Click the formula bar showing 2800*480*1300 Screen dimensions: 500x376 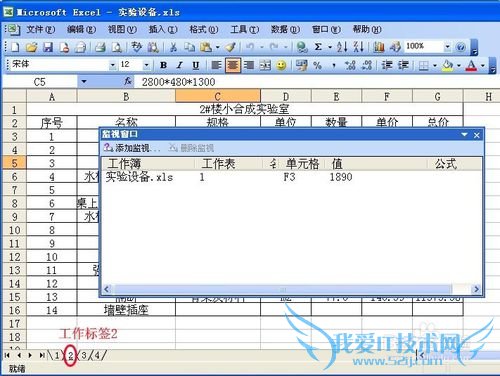317,82
